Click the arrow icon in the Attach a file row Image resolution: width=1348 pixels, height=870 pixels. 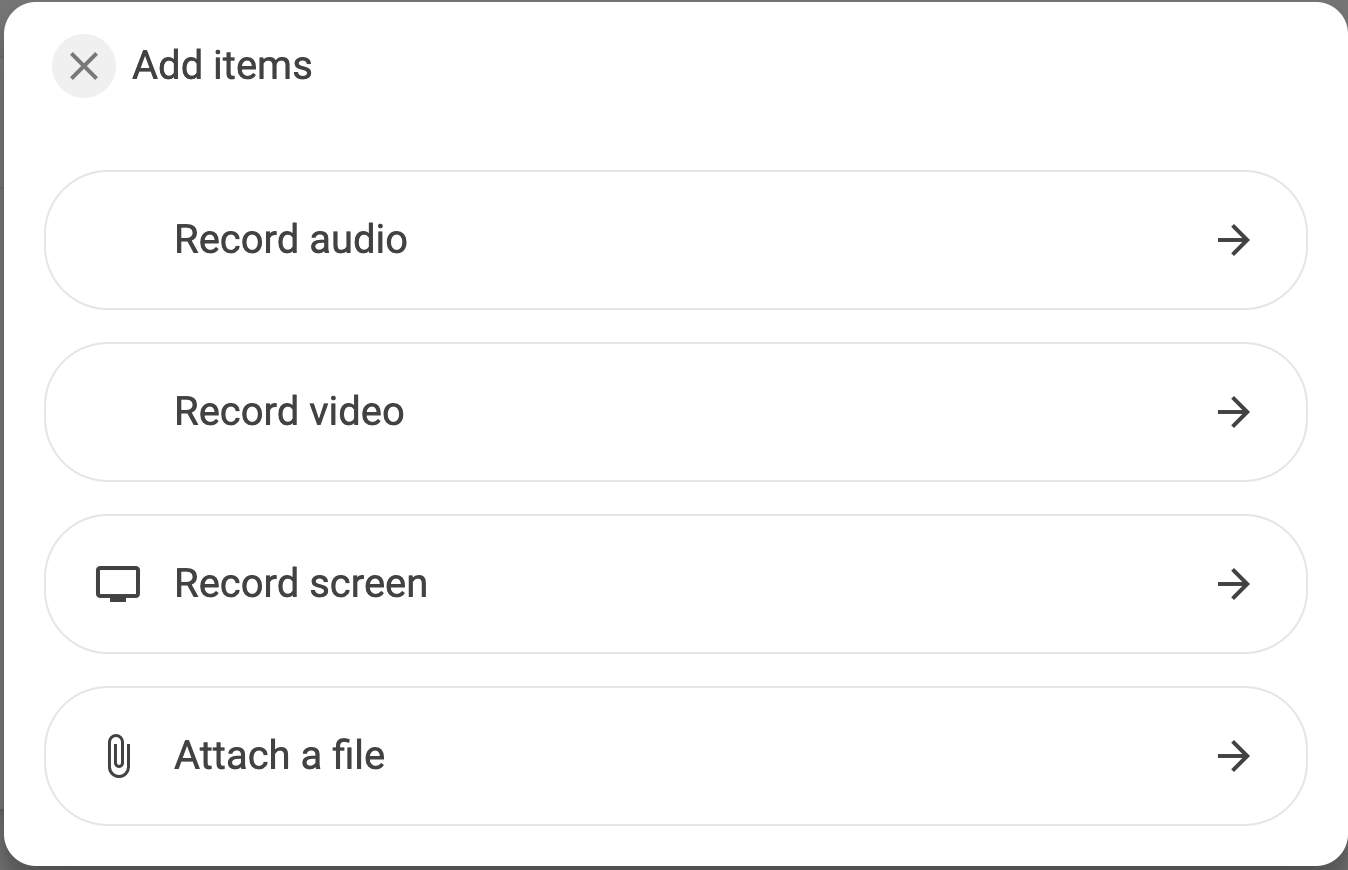(x=1234, y=756)
